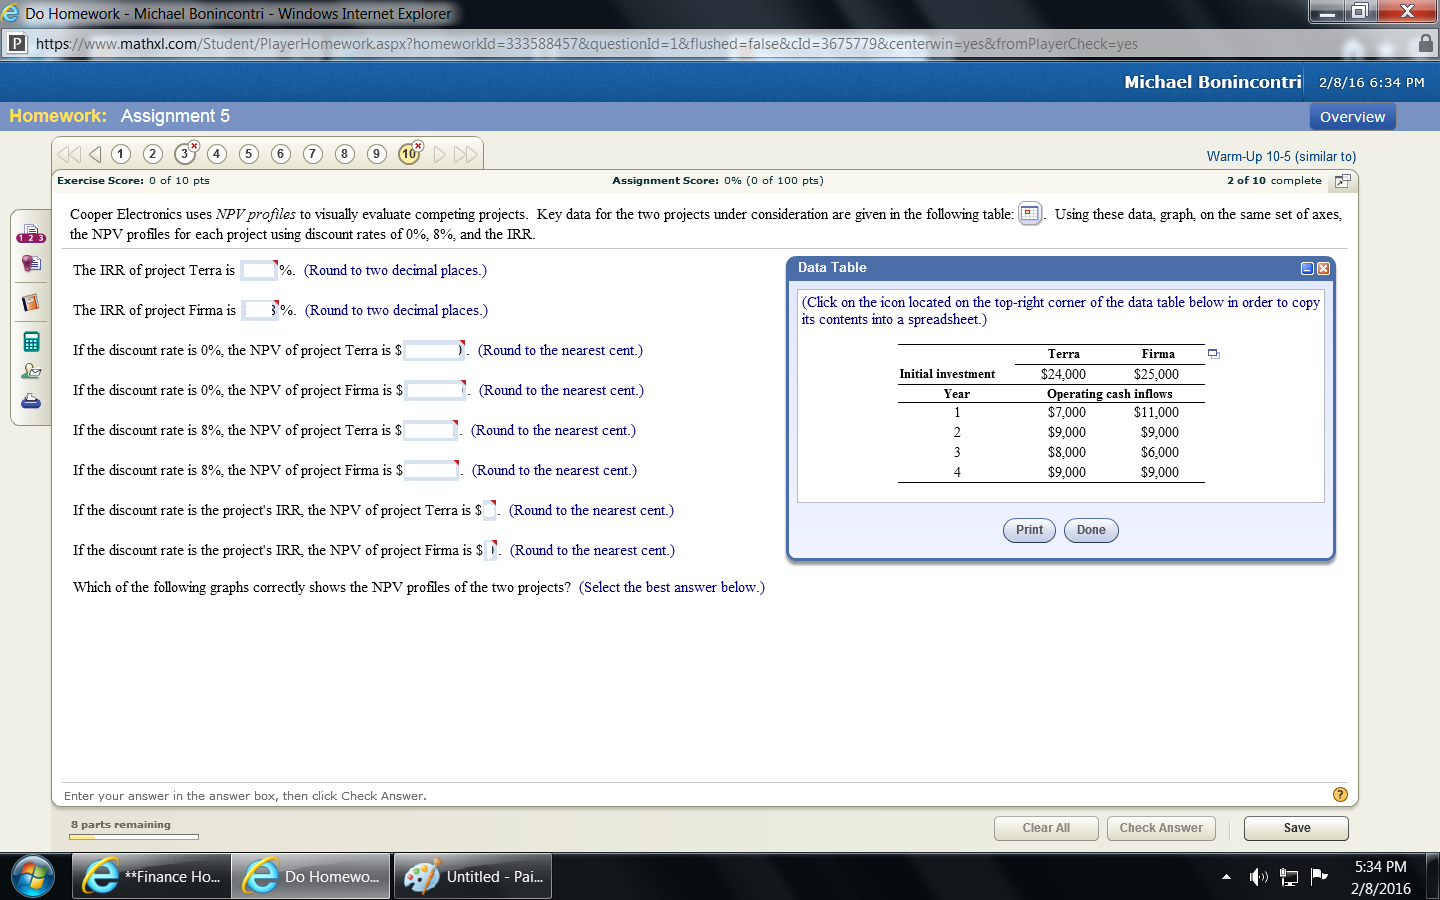The image size is (1440, 900).
Task: Click the Help Me Solve This lightbulb icon
Action: tap(30, 263)
